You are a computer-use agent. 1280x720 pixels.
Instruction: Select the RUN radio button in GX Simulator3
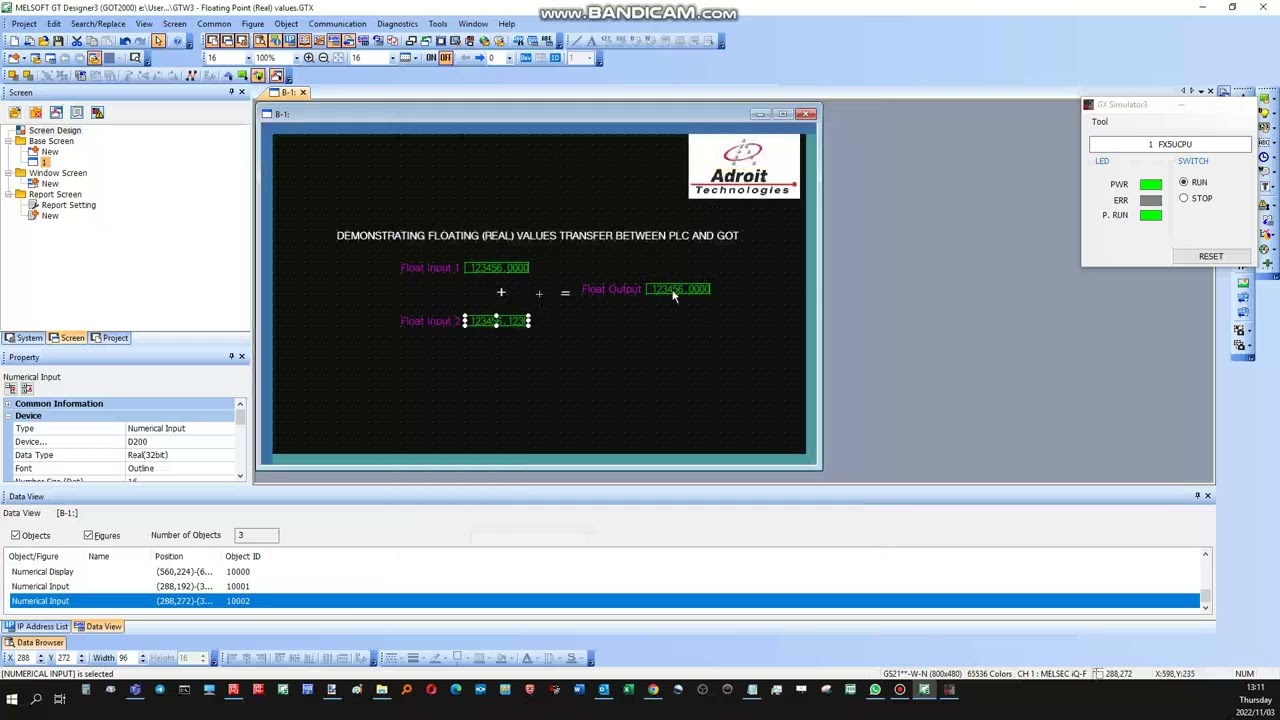click(1184, 182)
